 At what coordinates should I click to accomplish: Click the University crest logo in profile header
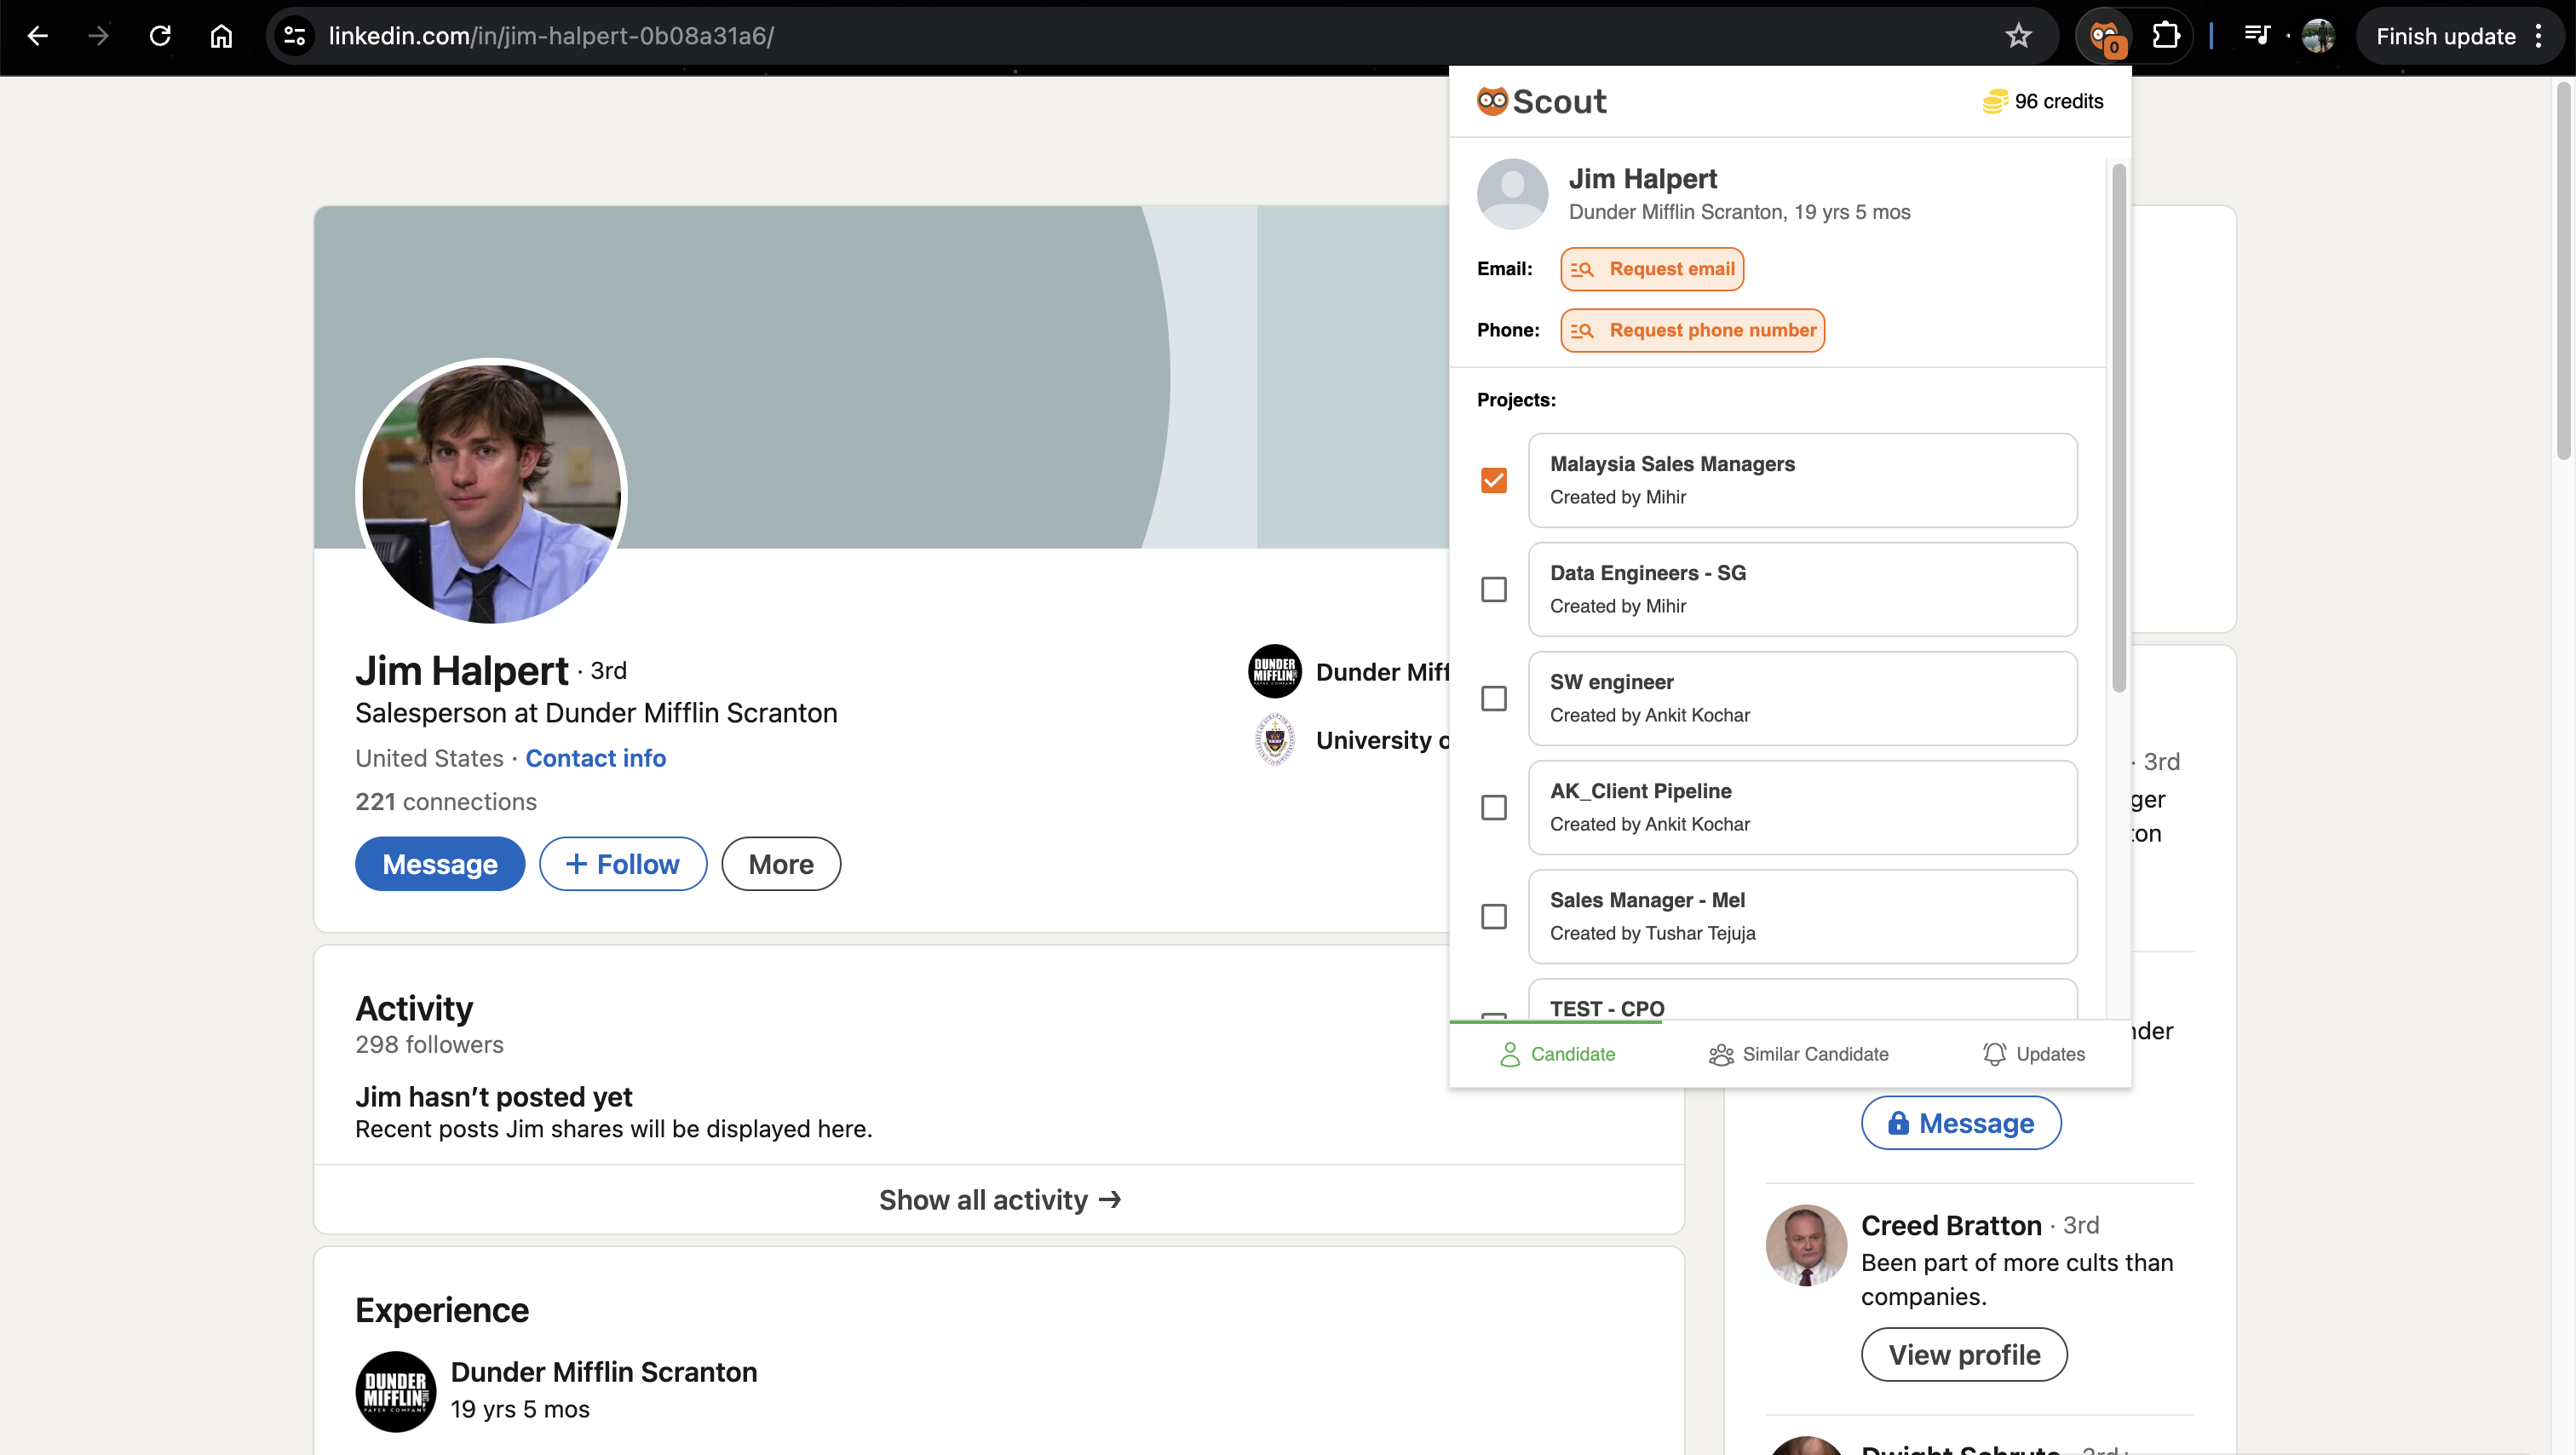click(1274, 739)
